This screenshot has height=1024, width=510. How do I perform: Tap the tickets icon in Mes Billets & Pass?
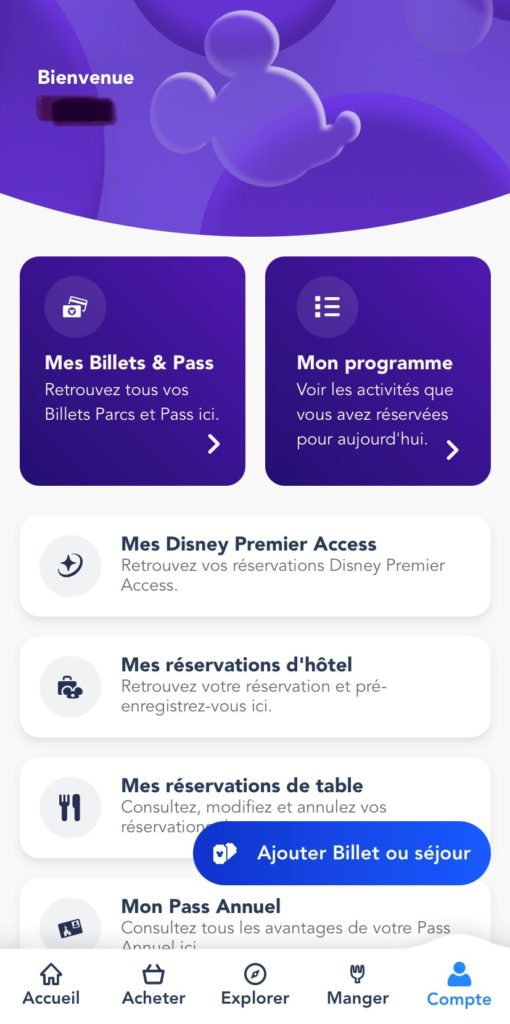pyautogui.click(x=74, y=307)
